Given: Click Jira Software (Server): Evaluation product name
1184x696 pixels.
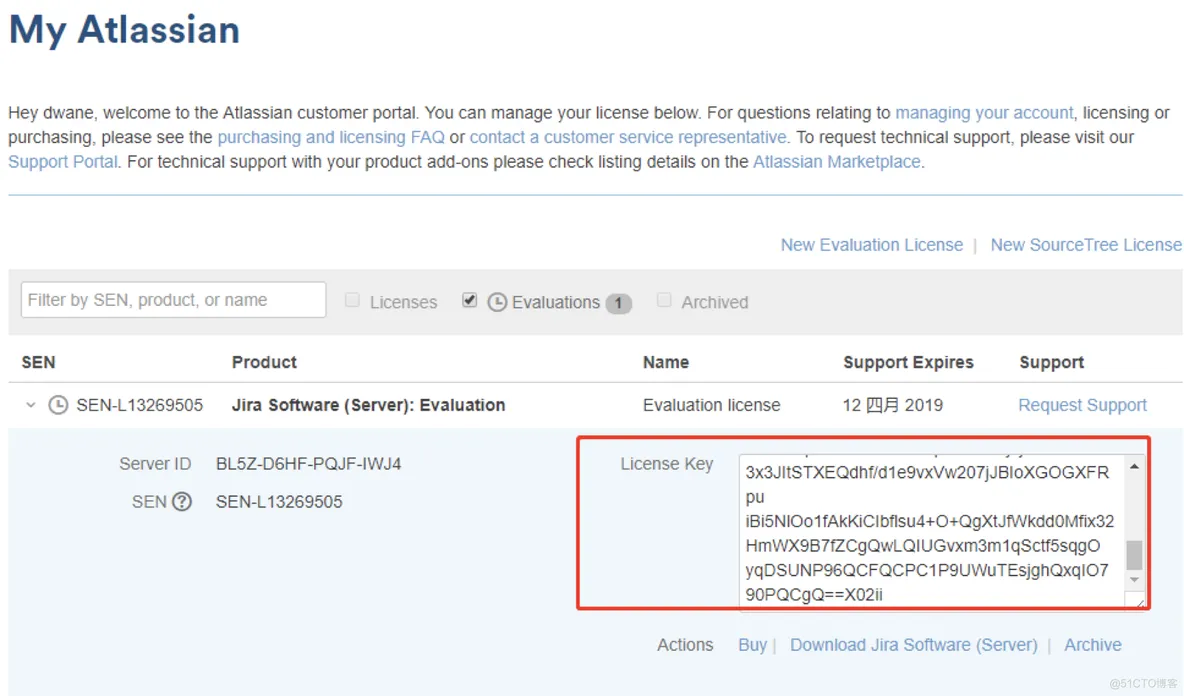Looking at the screenshot, I should [368, 405].
